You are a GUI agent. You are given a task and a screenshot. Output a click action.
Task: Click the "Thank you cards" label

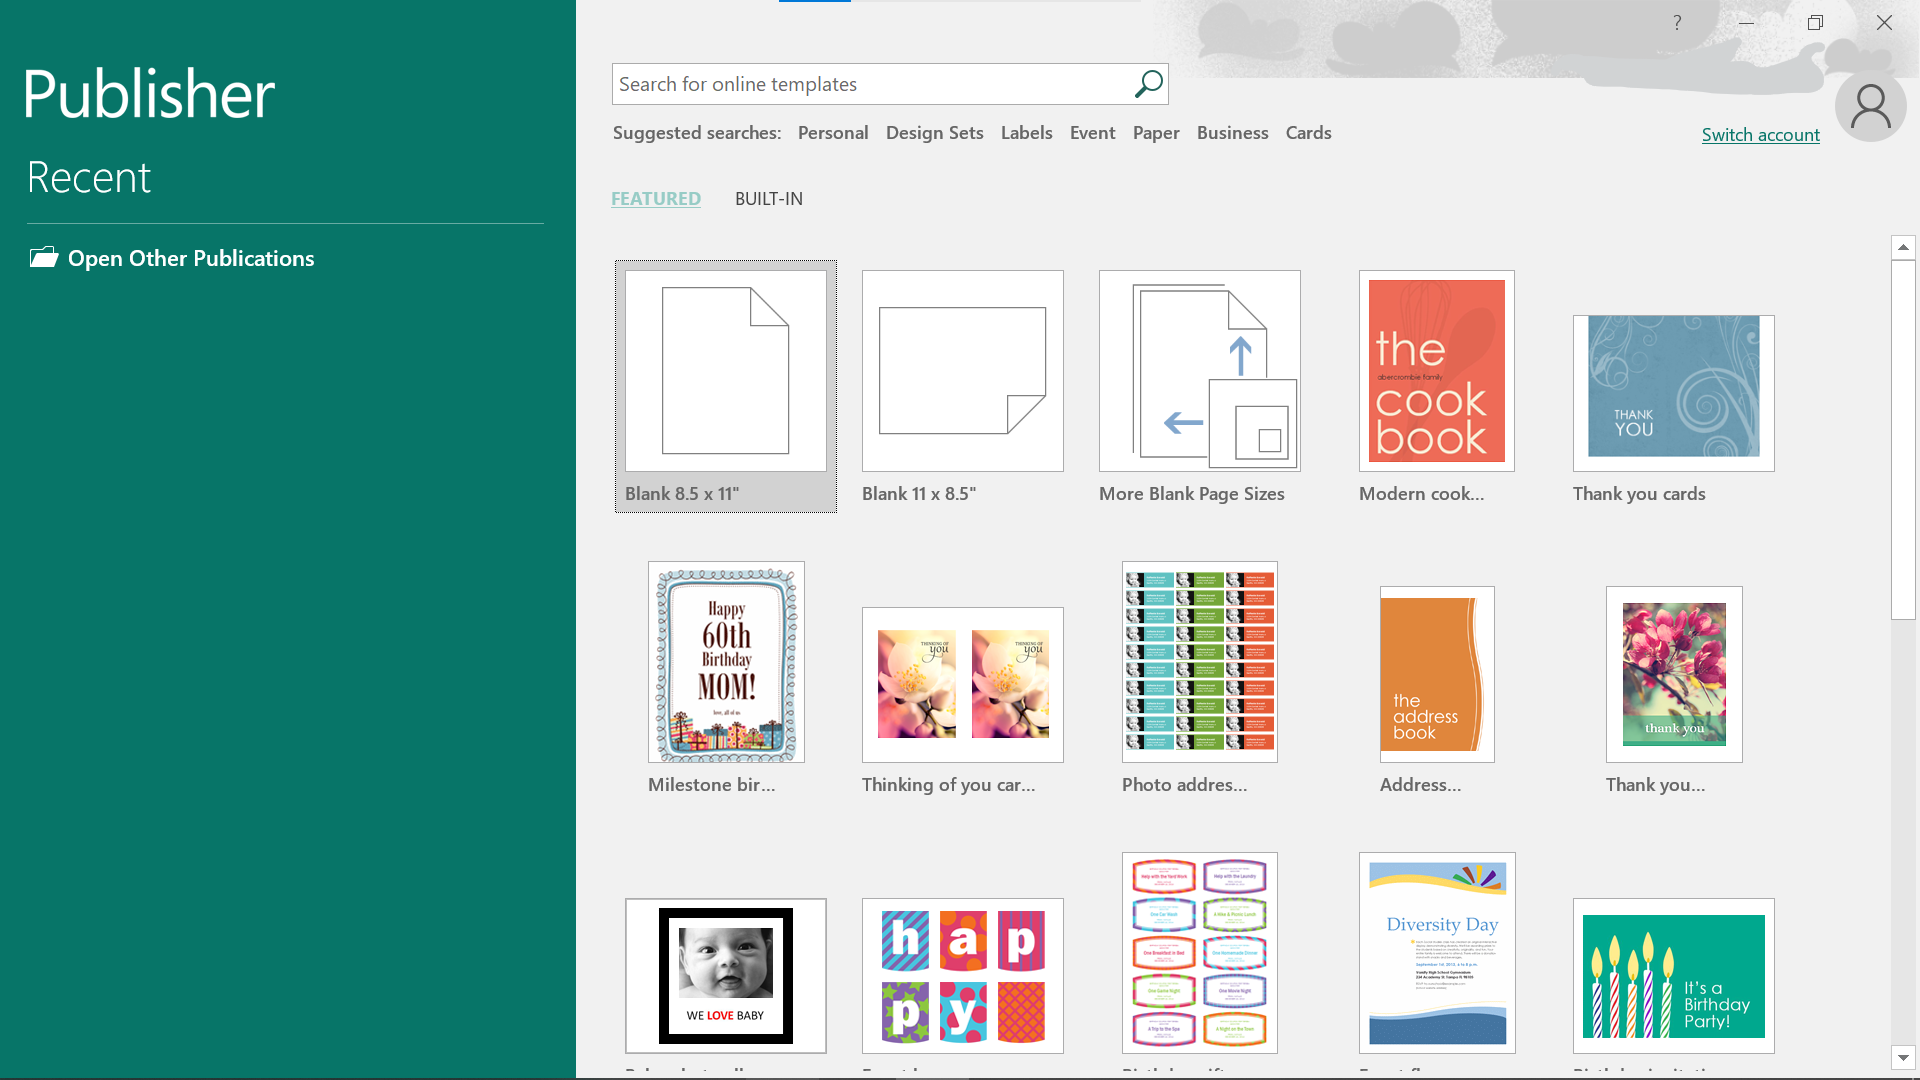1639,494
